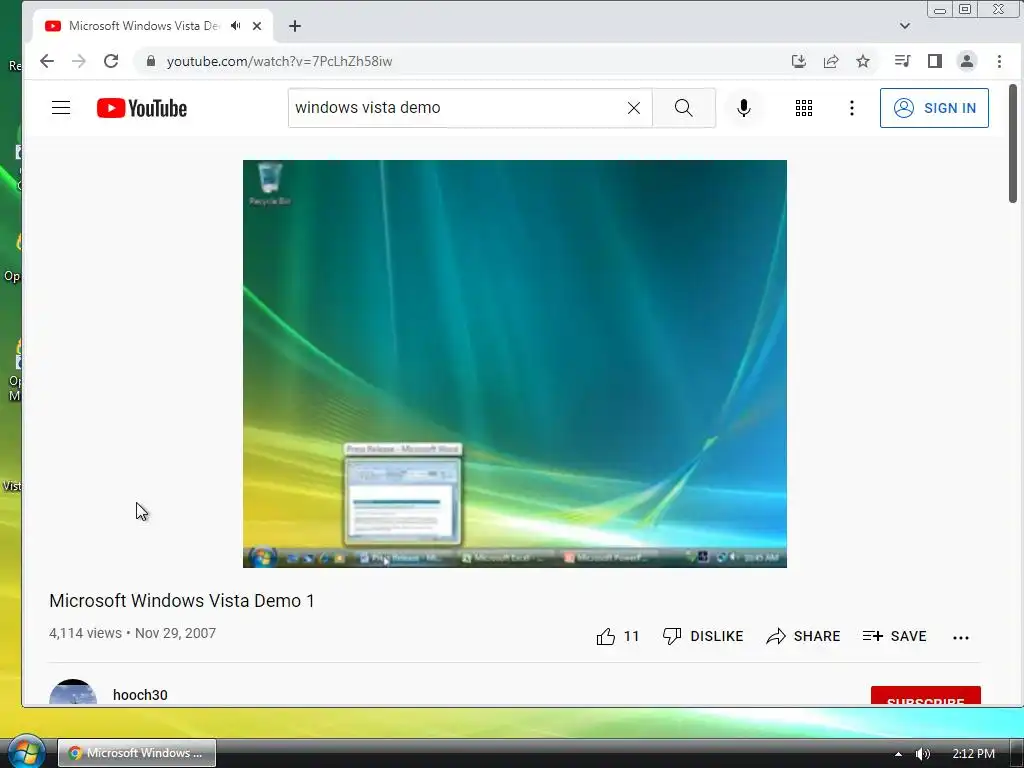Open Chrome's three-dot menu
The image size is (1024, 768).
(x=999, y=61)
